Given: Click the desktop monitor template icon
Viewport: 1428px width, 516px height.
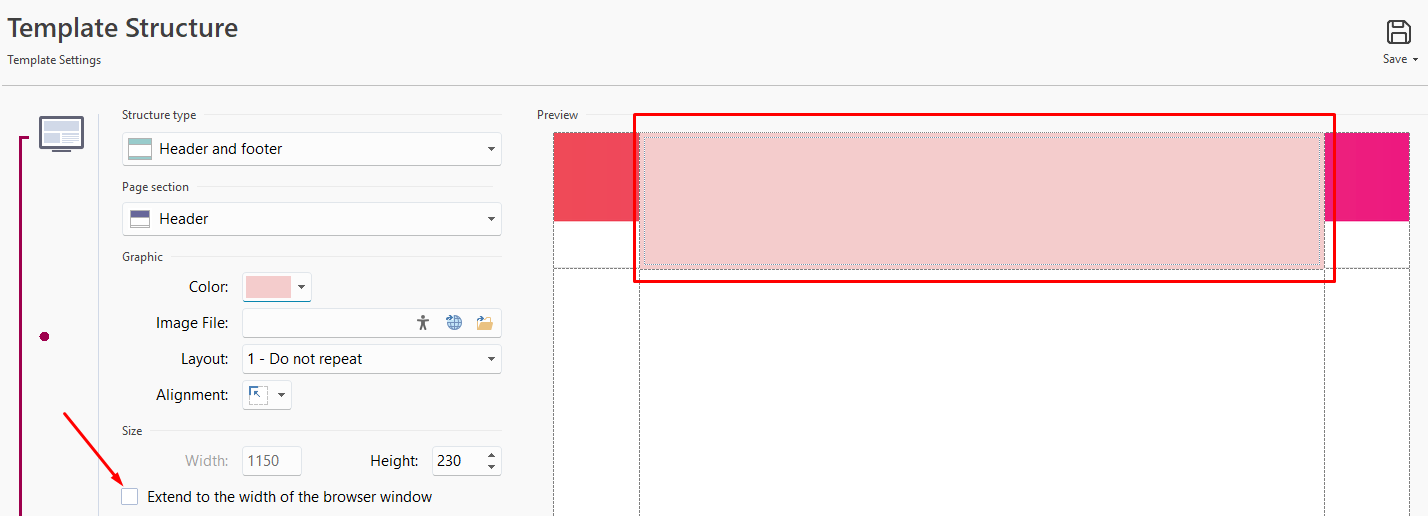Looking at the screenshot, I should [x=61, y=133].
